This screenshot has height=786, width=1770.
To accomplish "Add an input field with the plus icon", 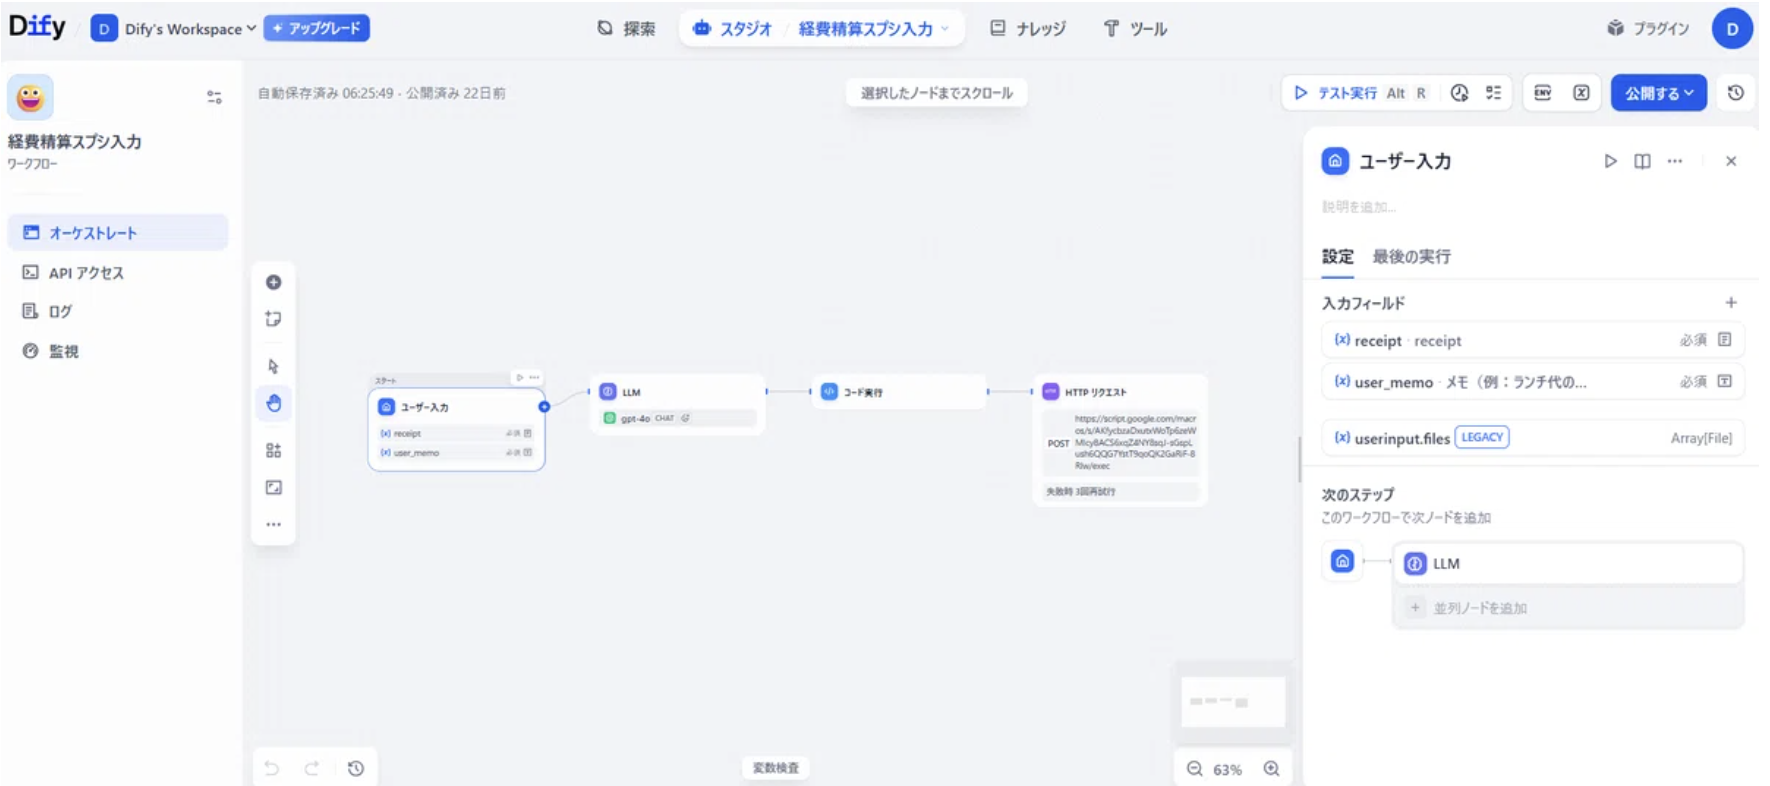I will click(1731, 303).
